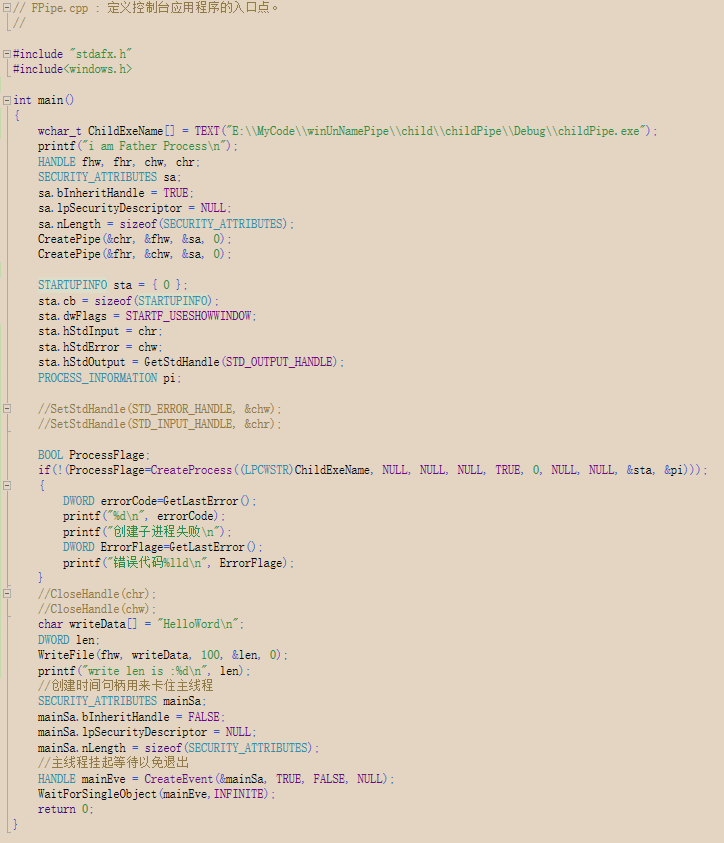Click 'DWORD len;' declaration
724x843 pixels.
coord(68,640)
